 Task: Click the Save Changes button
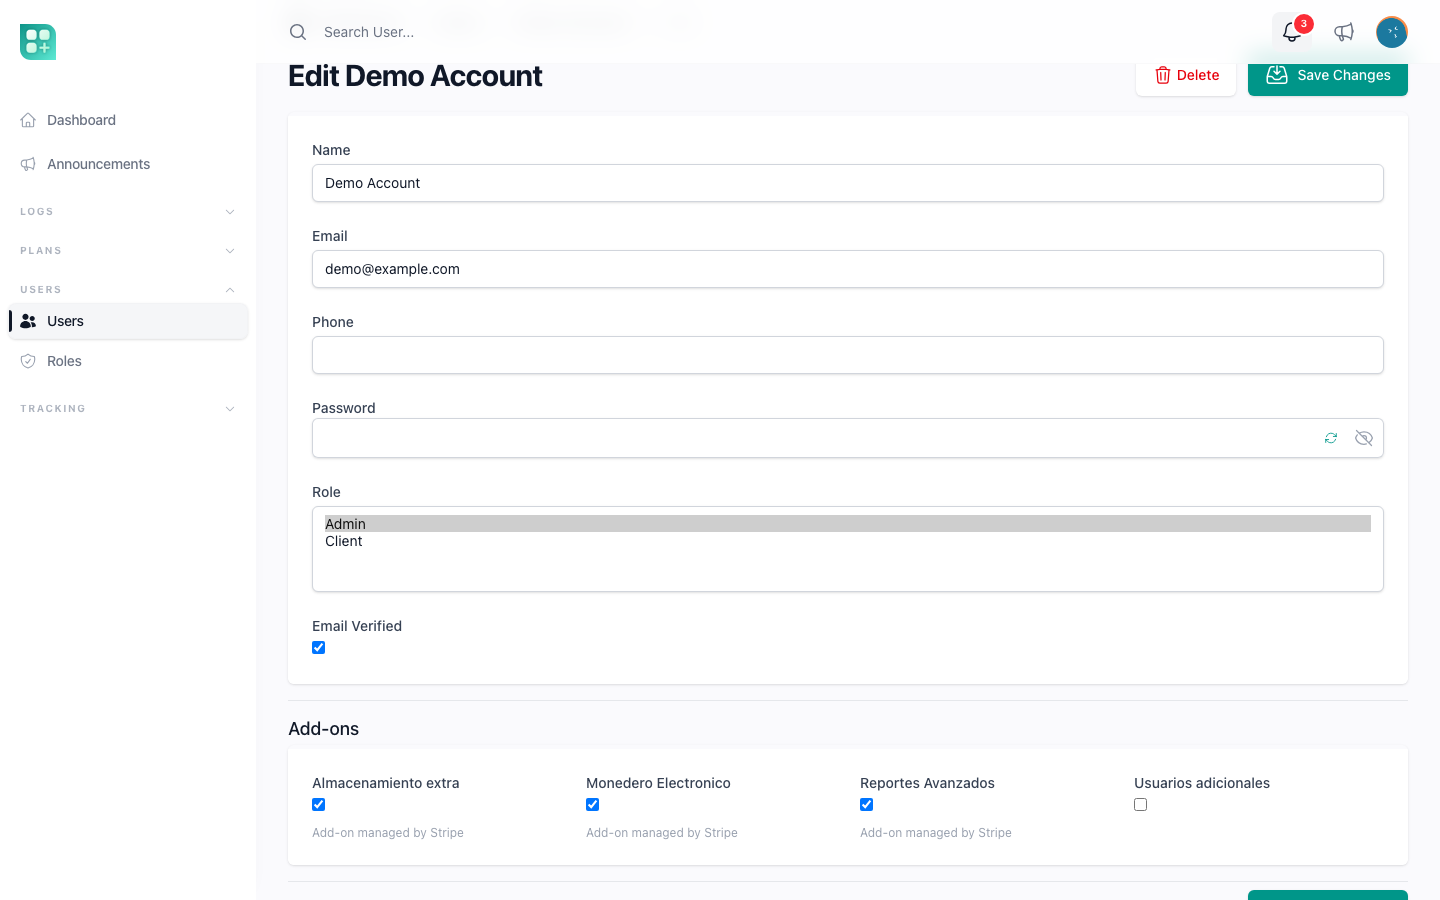(x=1328, y=76)
